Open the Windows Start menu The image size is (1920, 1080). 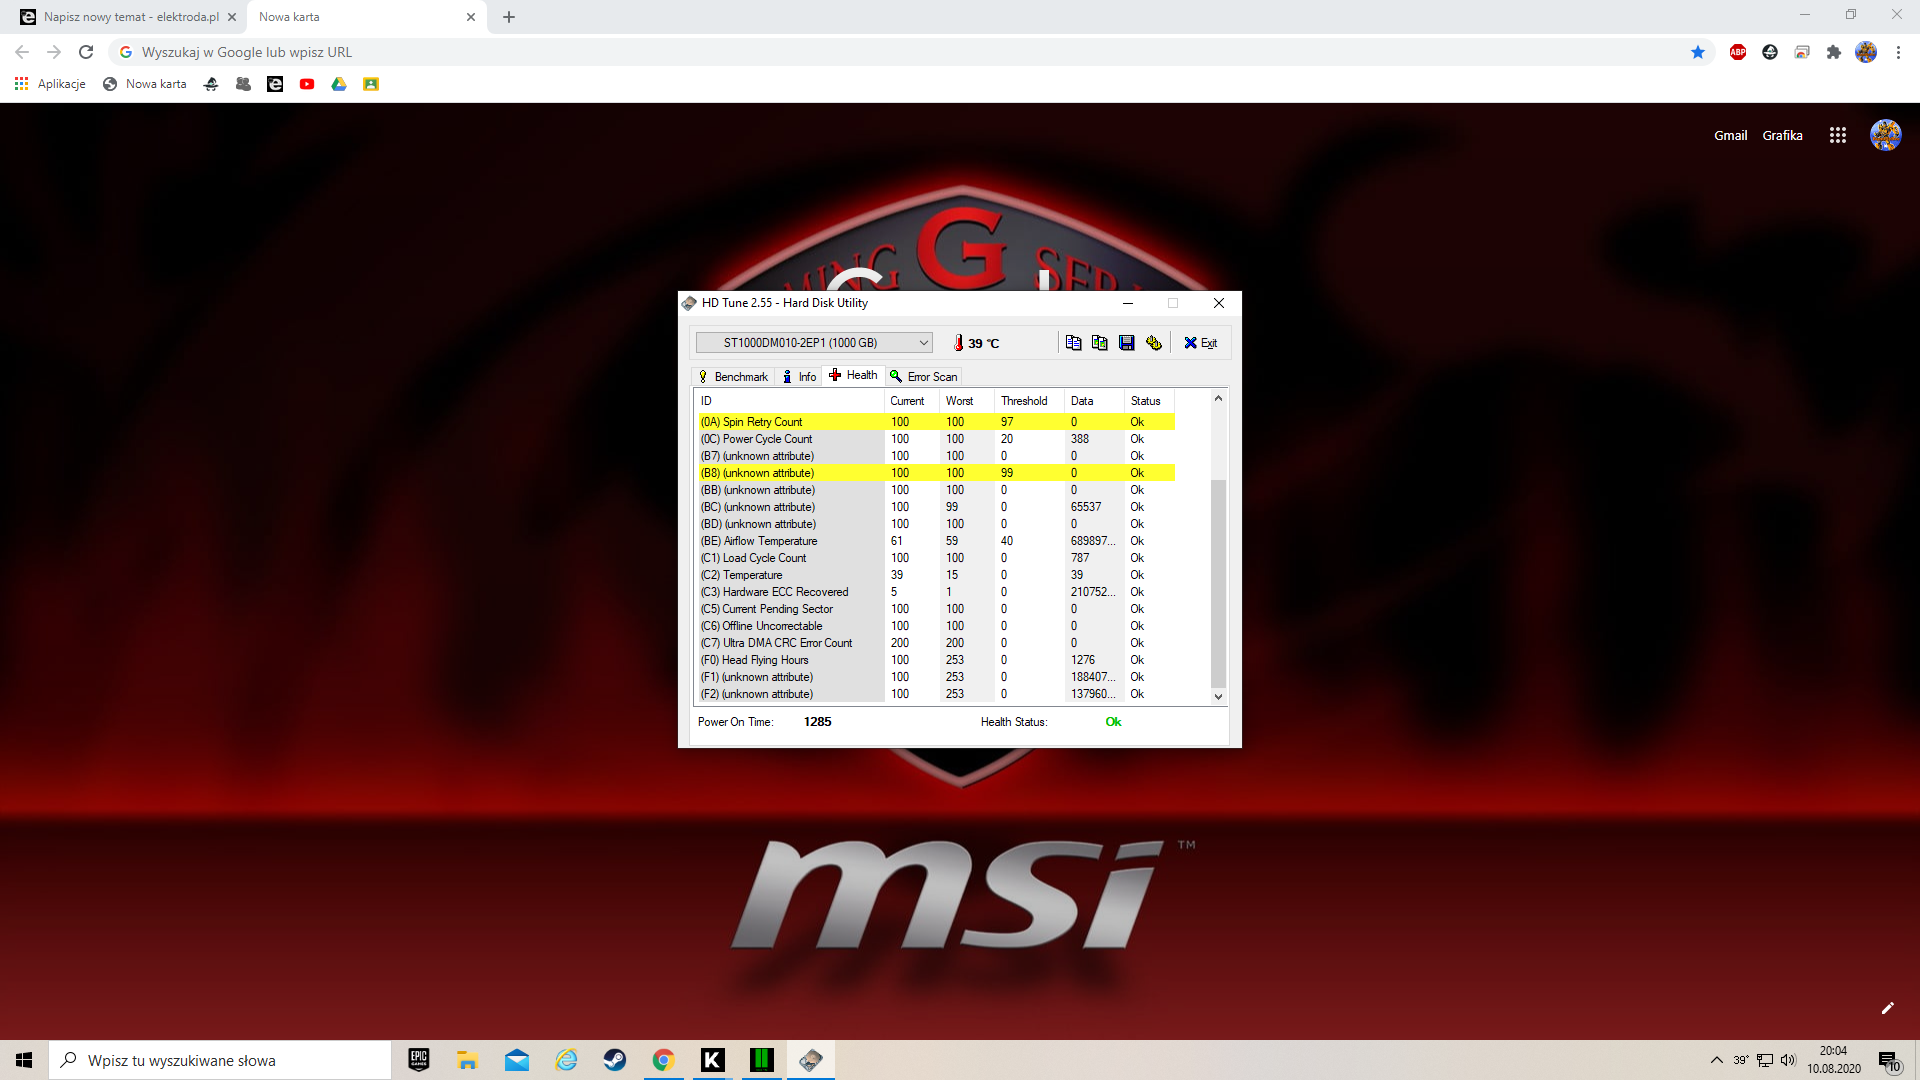(24, 1060)
